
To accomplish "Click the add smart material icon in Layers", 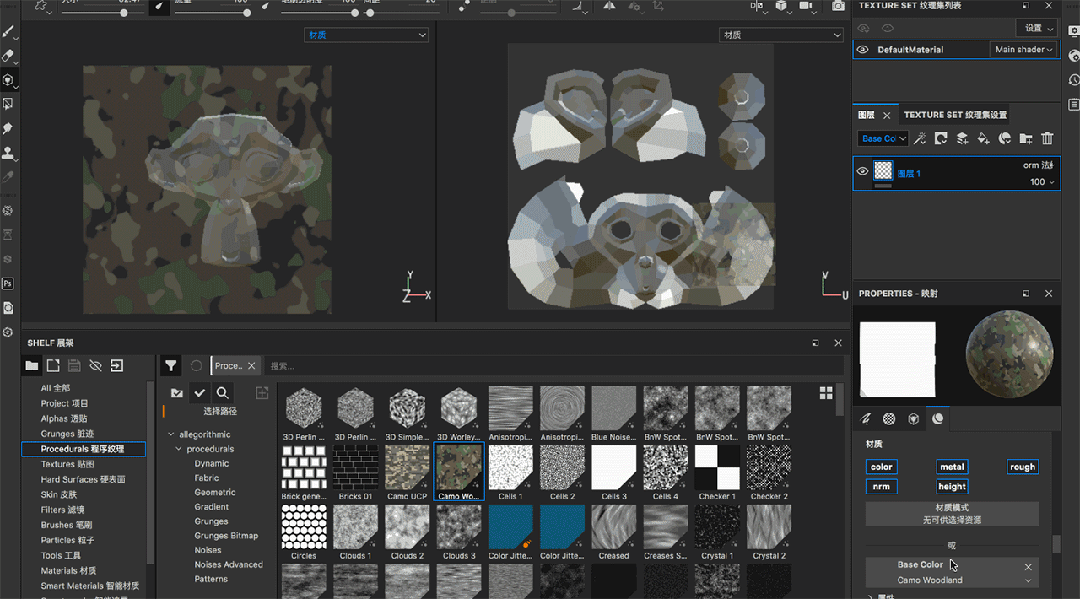I will click(x=1005, y=138).
